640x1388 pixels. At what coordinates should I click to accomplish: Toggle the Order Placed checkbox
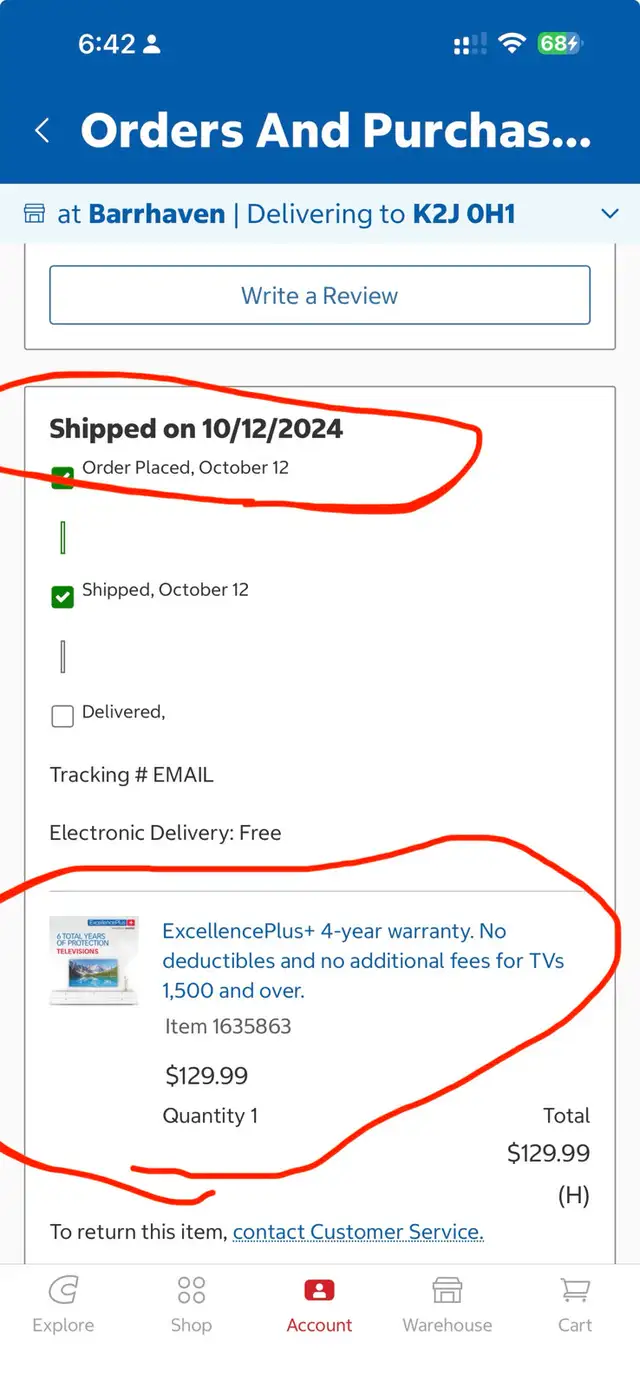coord(62,476)
